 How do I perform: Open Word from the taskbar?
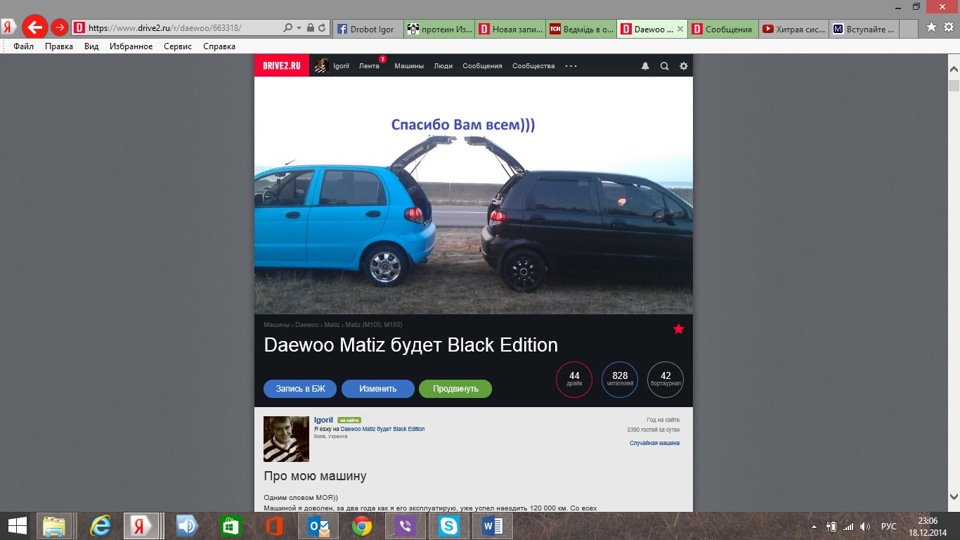point(492,526)
